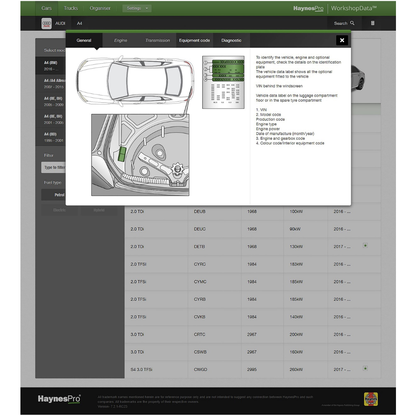The height and width of the screenshot is (416, 416).
Task: Click the magnifier icon next to Search
Action: coord(352,23)
